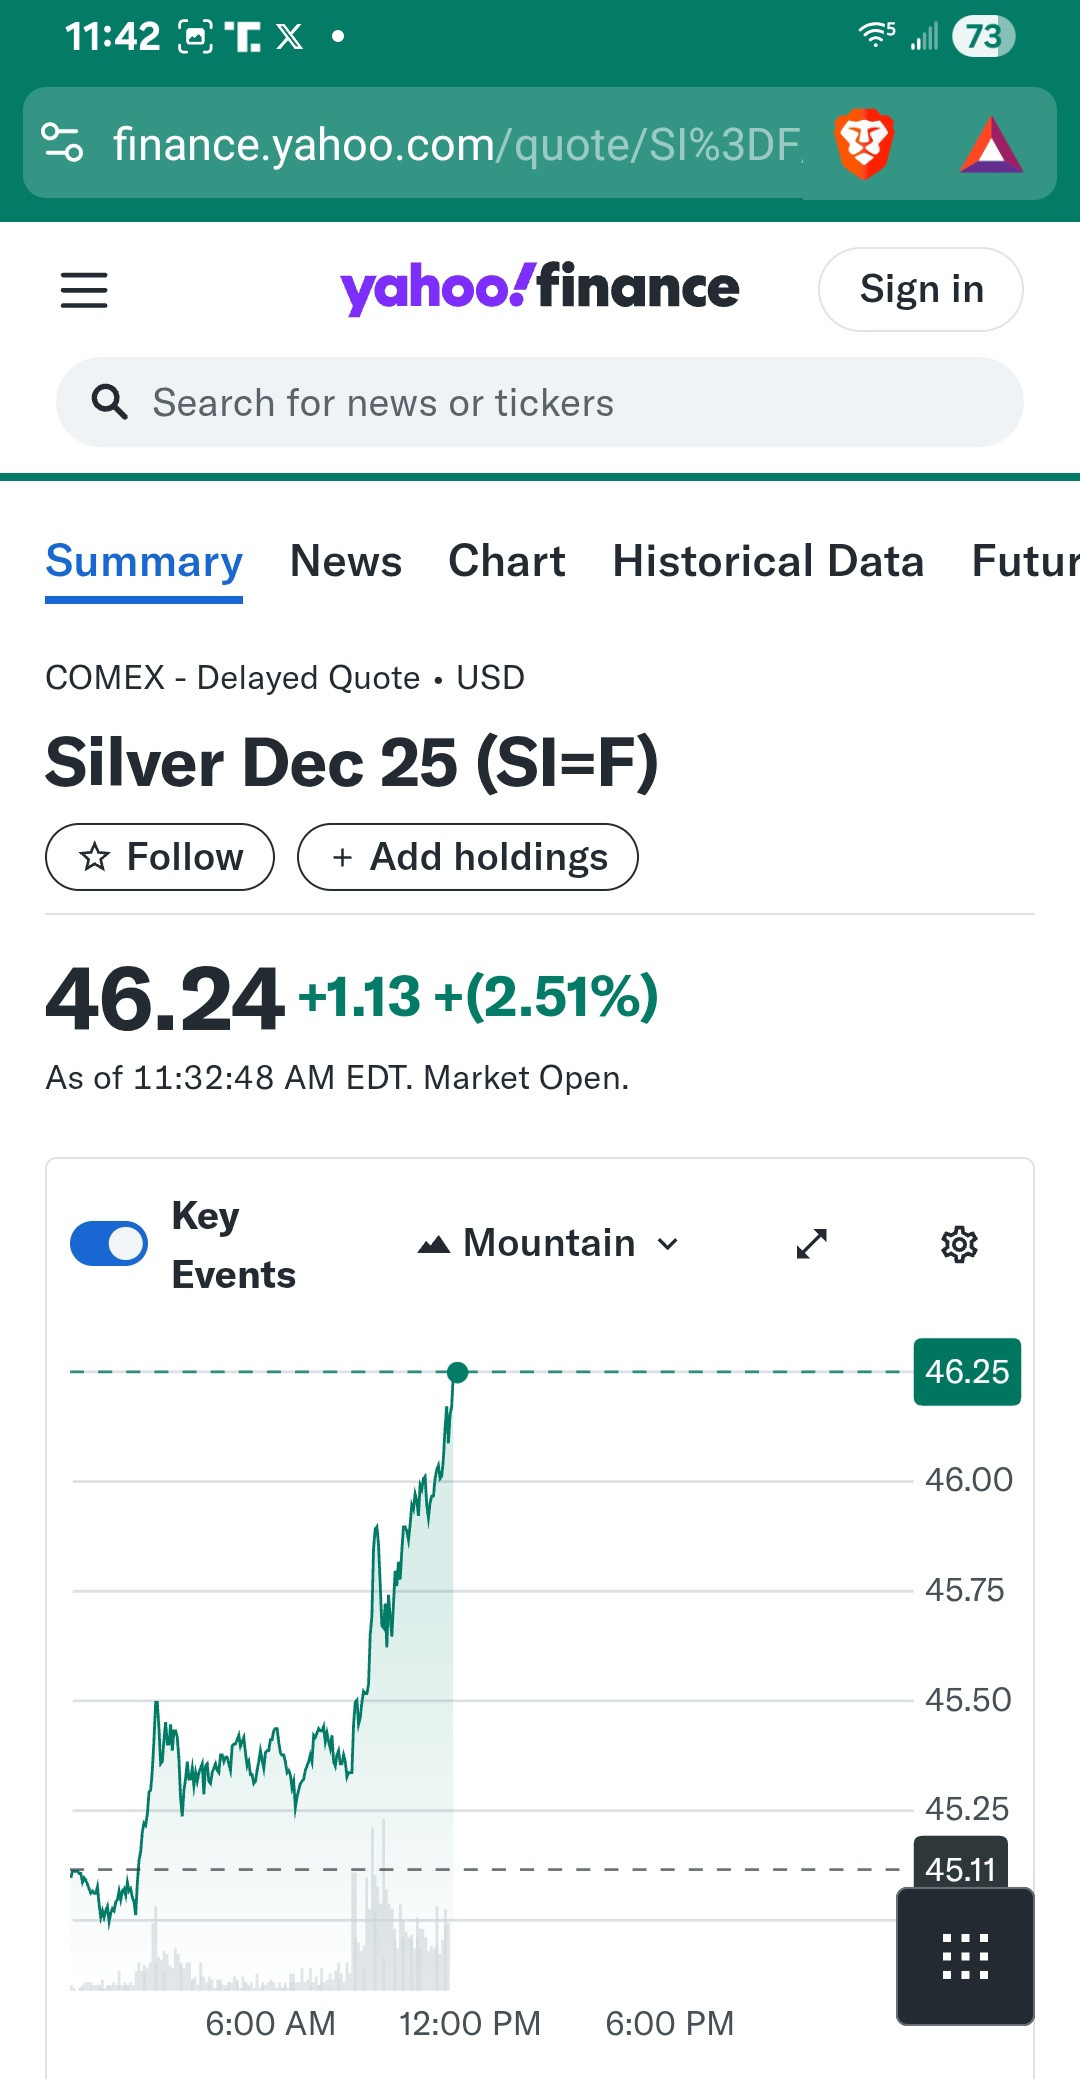
Task: Expand the Mountain chart type dropdown
Action: (549, 1244)
